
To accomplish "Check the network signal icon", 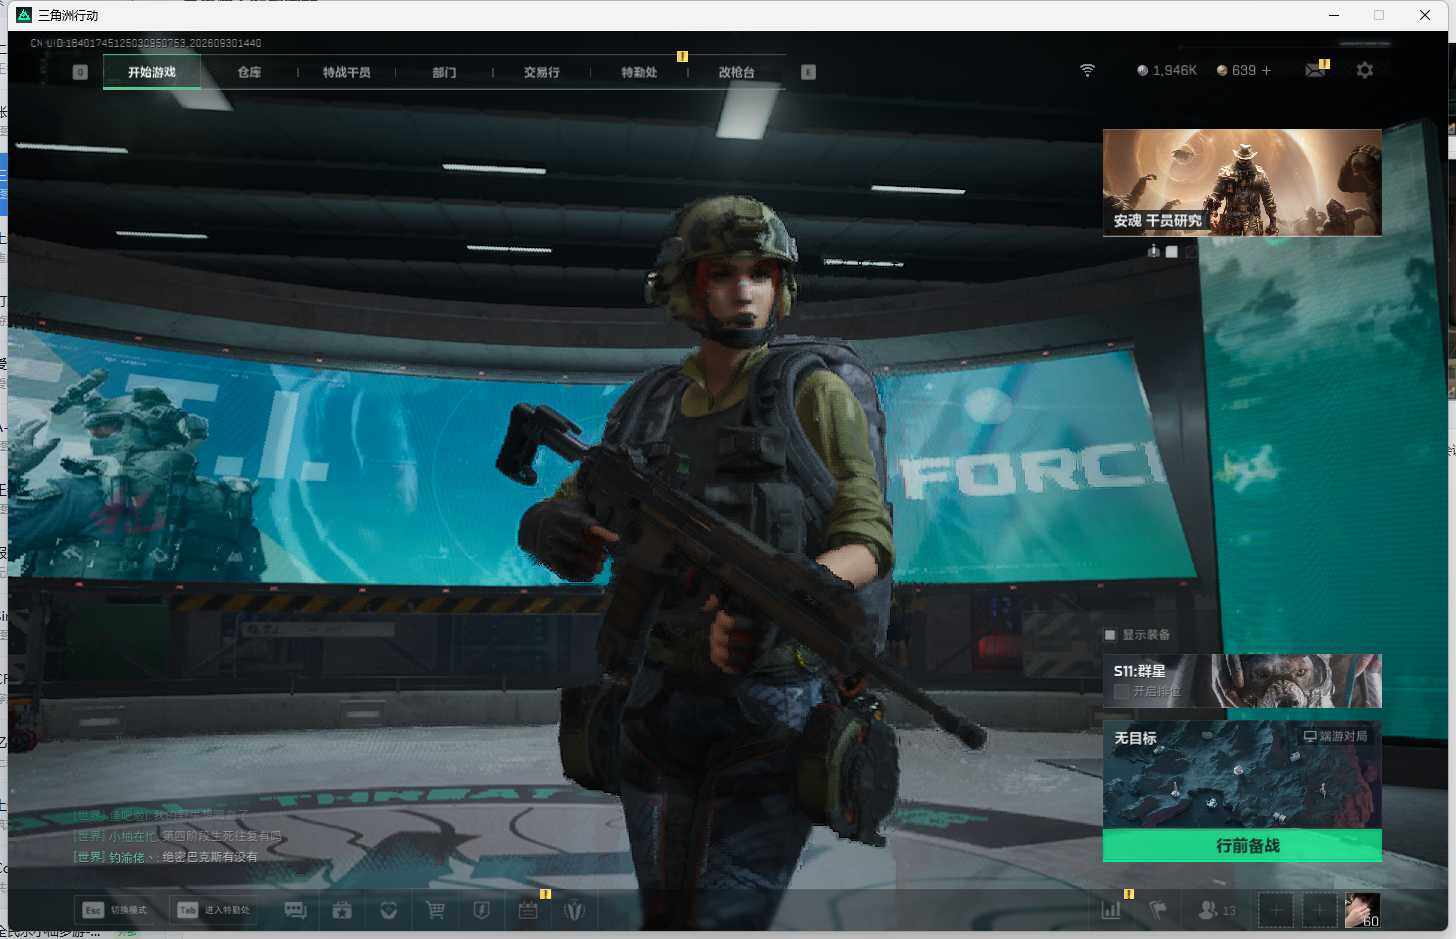I will (1087, 70).
